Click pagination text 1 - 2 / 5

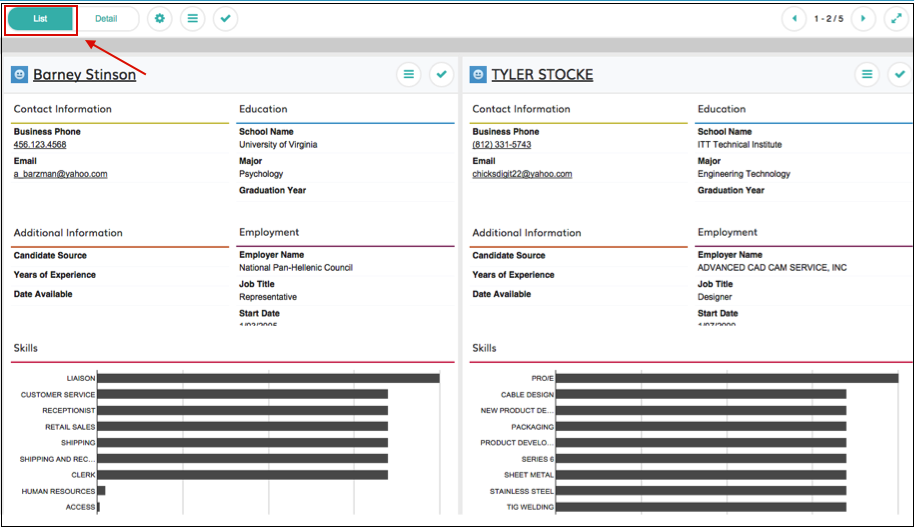click(x=829, y=19)
